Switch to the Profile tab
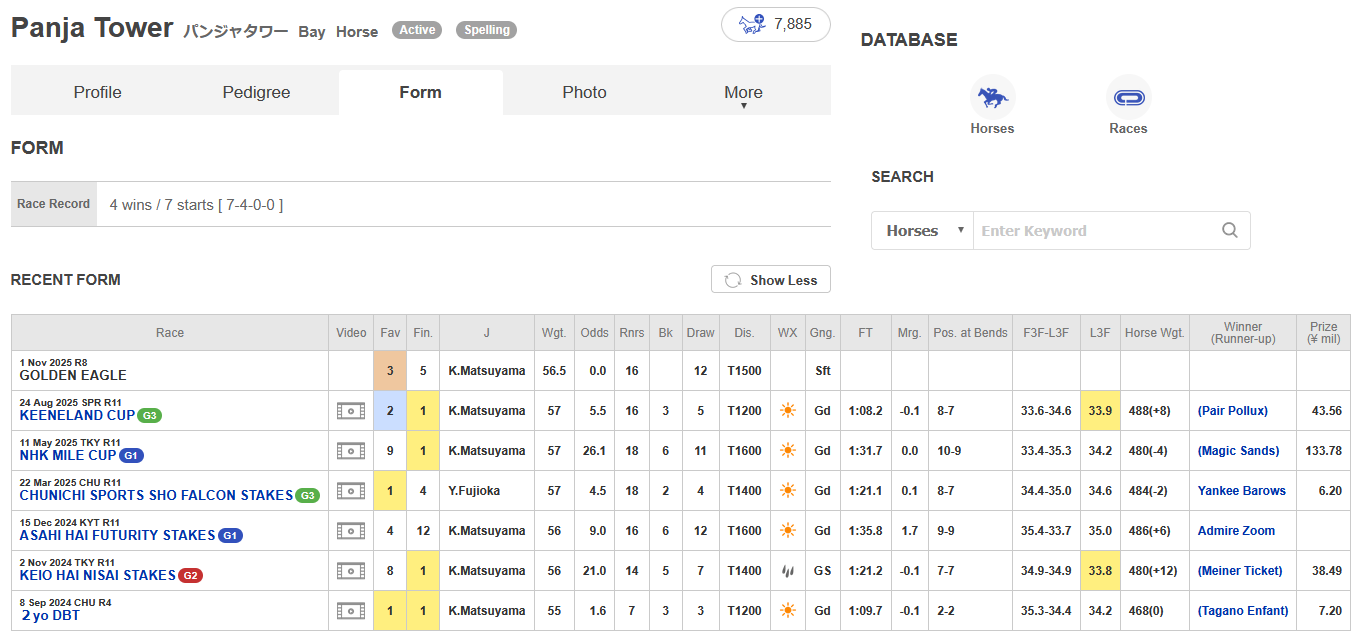The width and height of the screenshot is (1366, 641). pyautogui.click(x=97, y=92)
